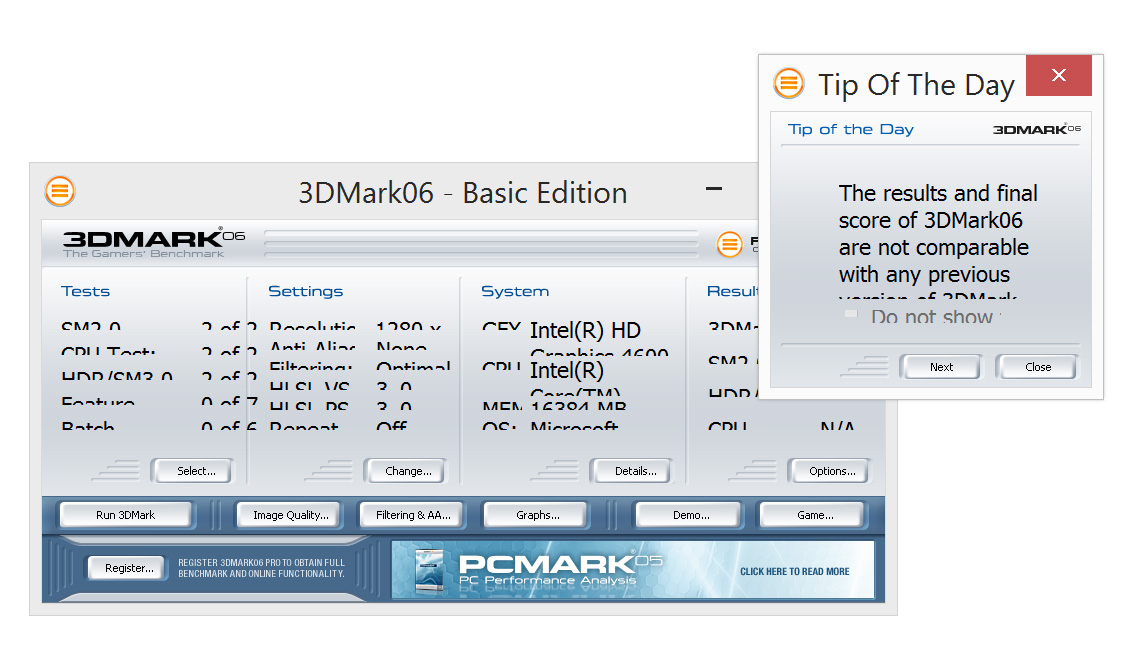Screen dimensions: 1128x668
Task: Click the tip text about 3DMark06 results
Action: click(937, 241)
